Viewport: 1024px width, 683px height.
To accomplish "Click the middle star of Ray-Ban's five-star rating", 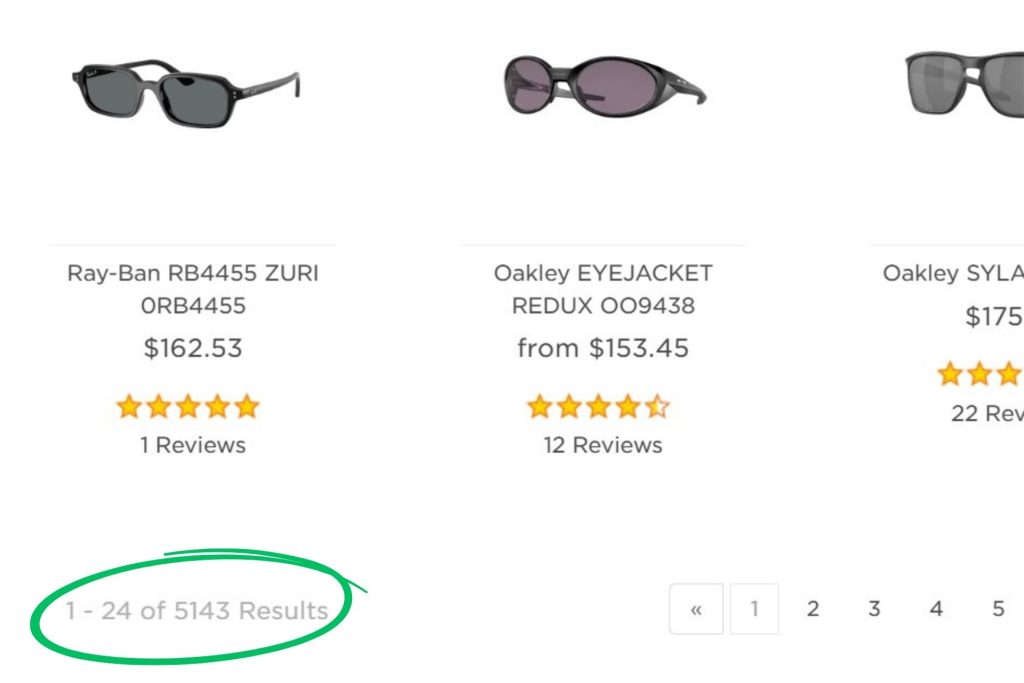I will tap(189, 406).
